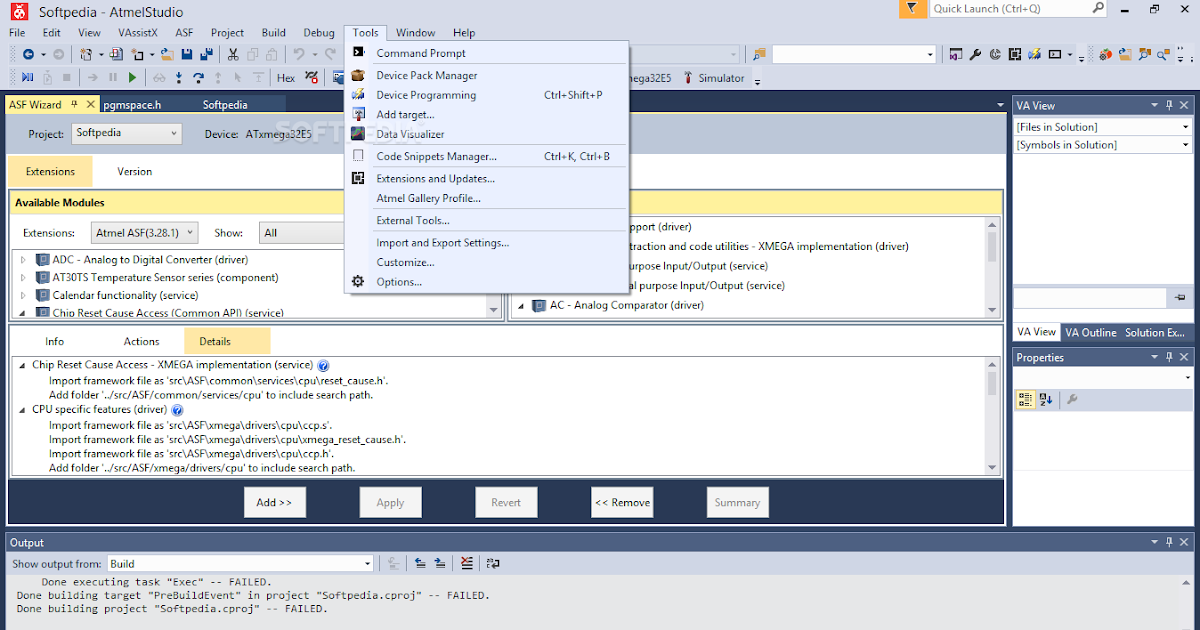This screenshot has width=1200, height=630.
Task: Collapse CPU specific features (driver) section
Action: (23, 410)
